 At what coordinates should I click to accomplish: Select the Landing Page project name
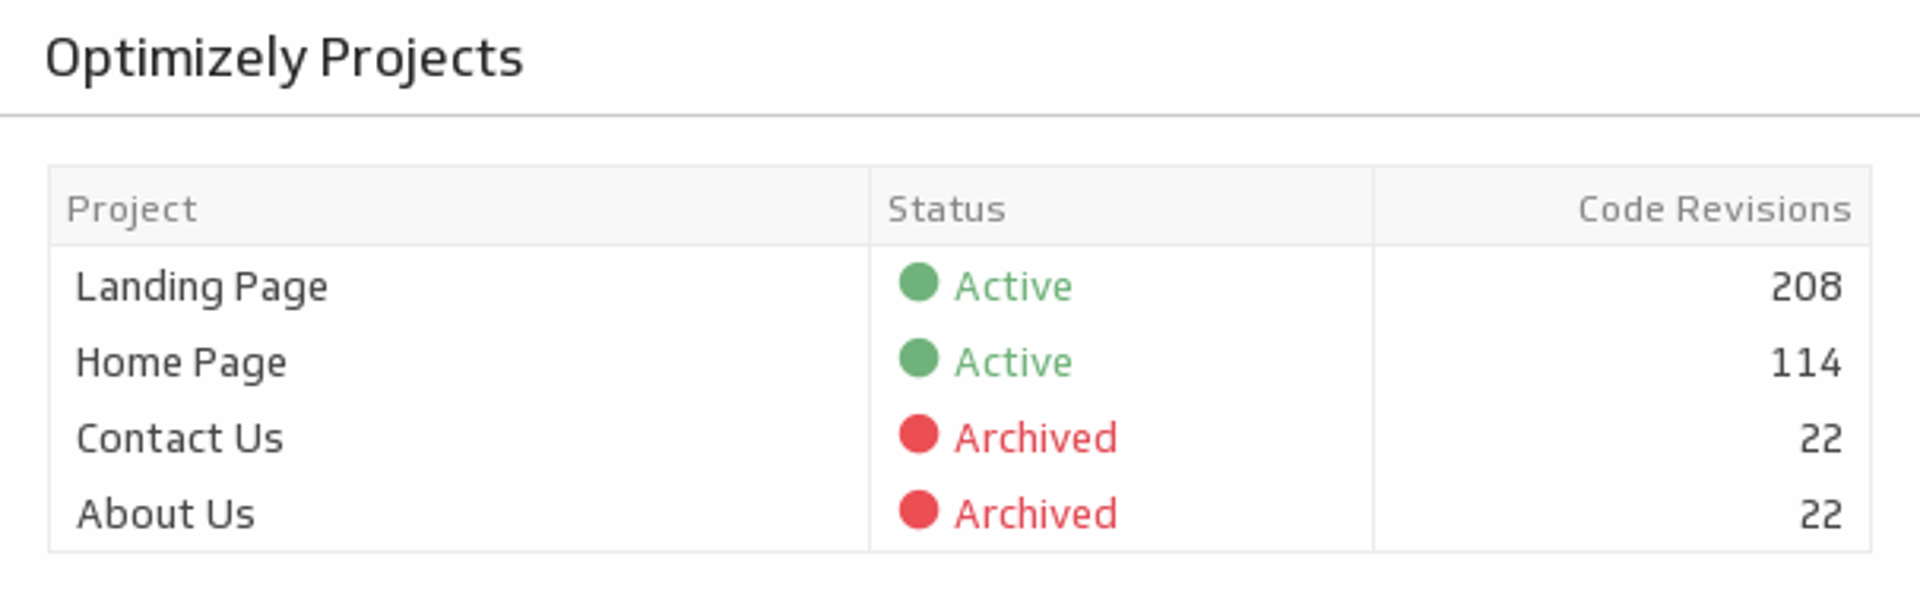[x=202, y=287]
